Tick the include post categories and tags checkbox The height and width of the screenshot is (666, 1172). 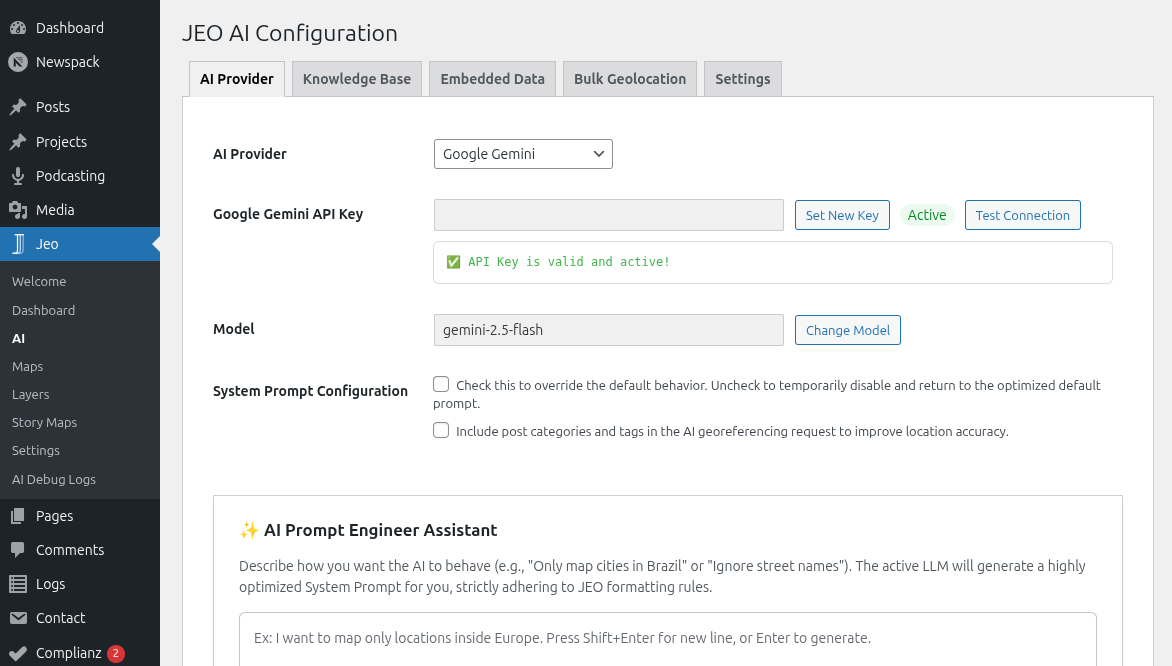click(441, 430)
